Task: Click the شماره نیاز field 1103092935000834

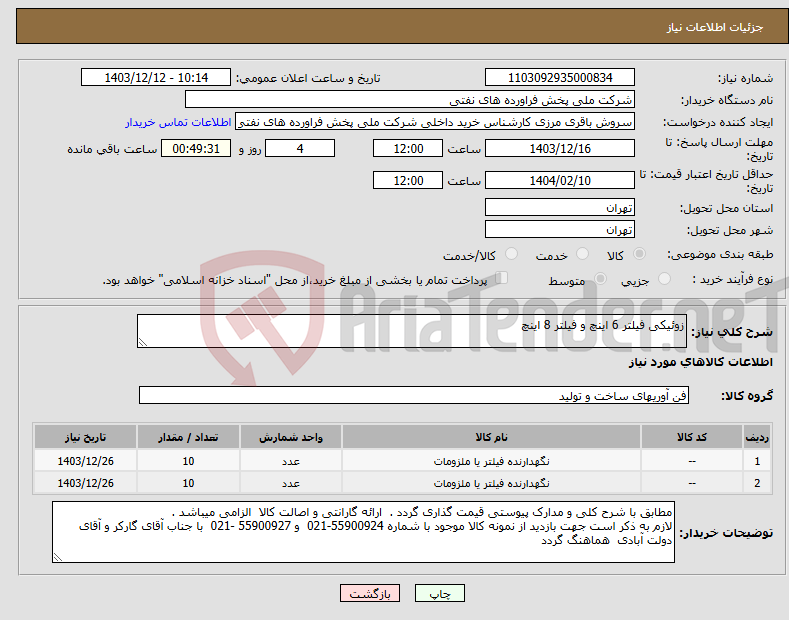Action: pyautogui.click(x=560, y=78)
